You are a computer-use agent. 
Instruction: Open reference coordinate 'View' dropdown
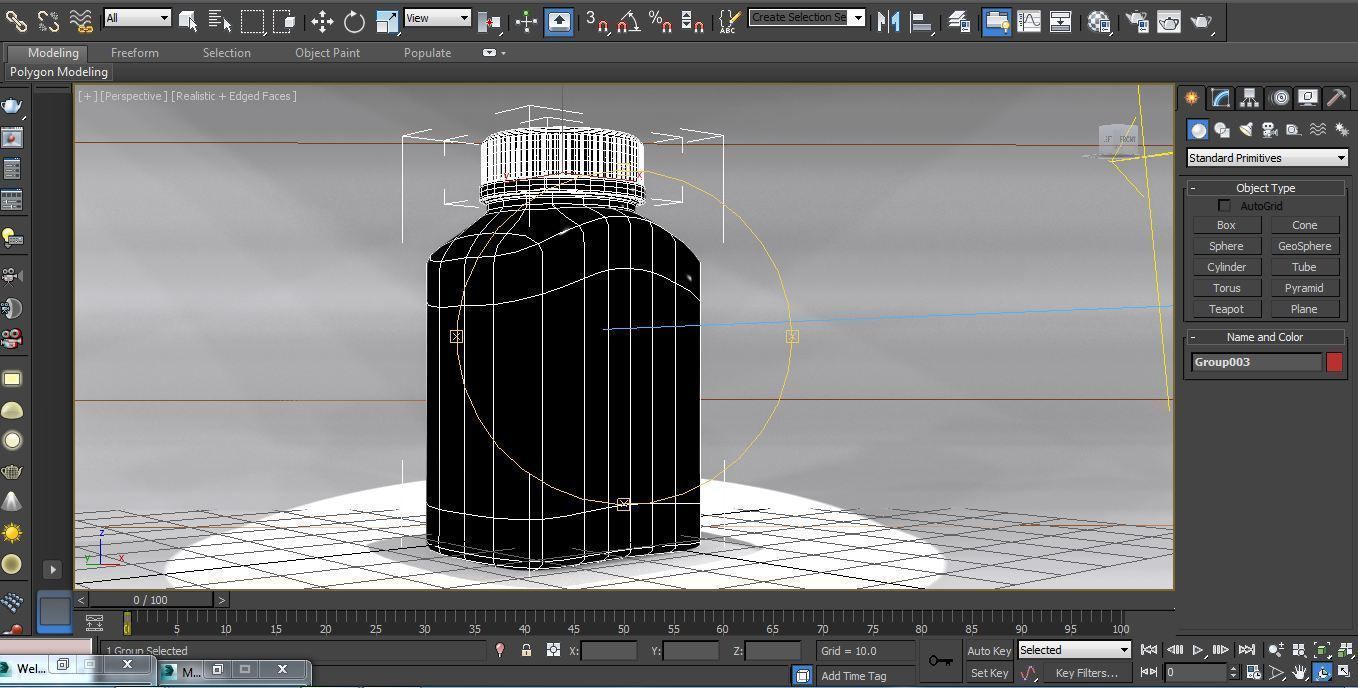pos(437,18)
